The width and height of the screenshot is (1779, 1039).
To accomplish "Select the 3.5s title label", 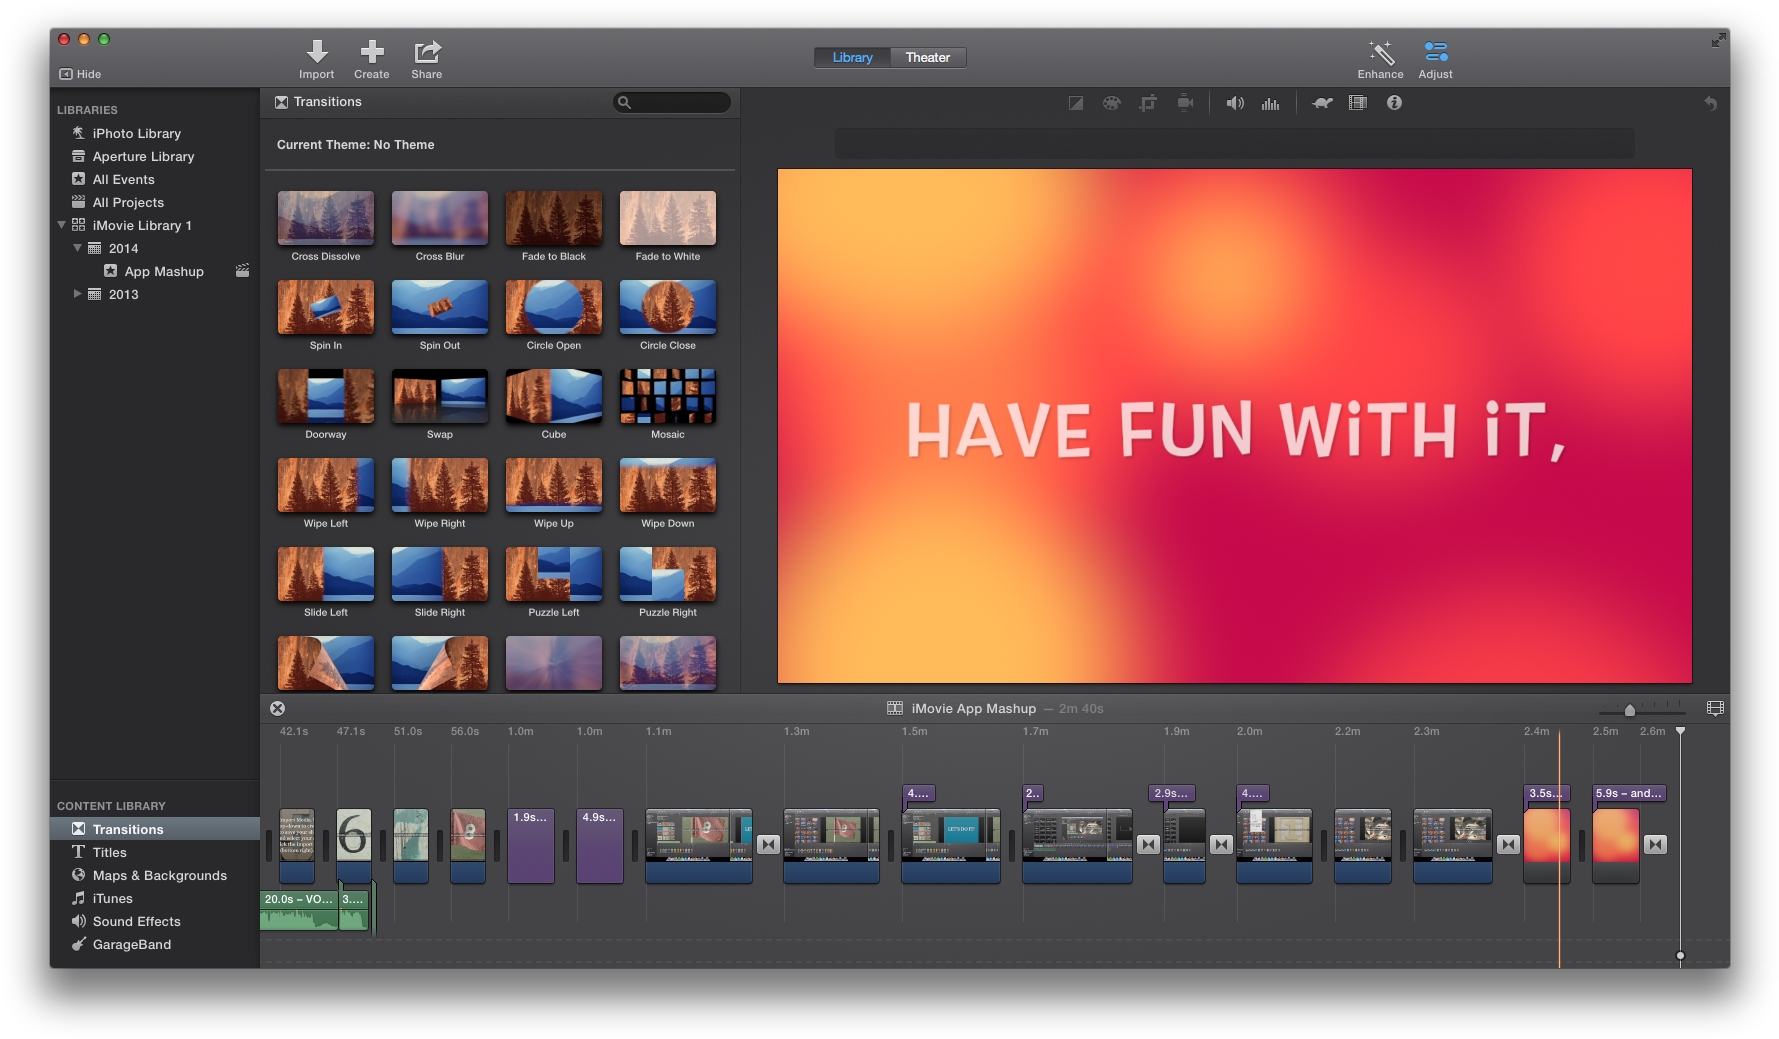I will pos(1547,793).
